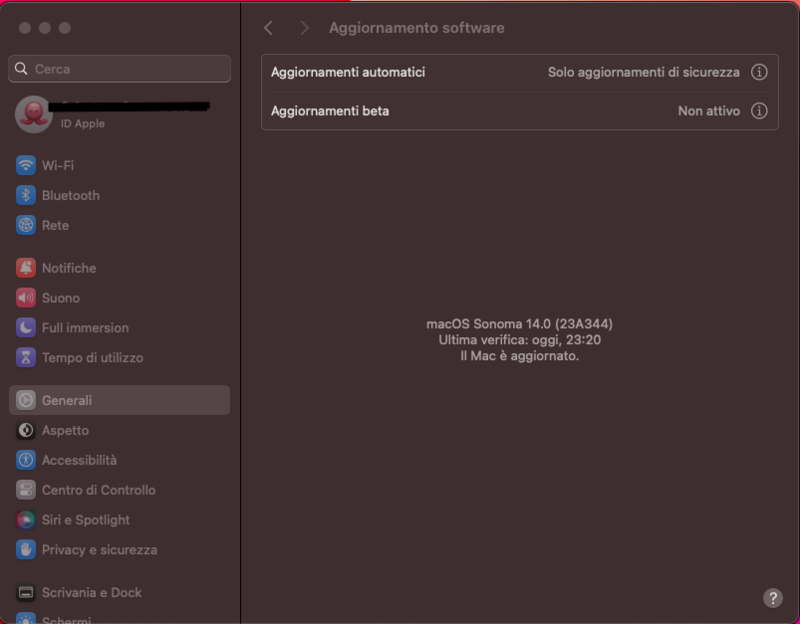Open Rete settings from sidebar
This screenshot has height=624, width=800.
tap(119, 225)
